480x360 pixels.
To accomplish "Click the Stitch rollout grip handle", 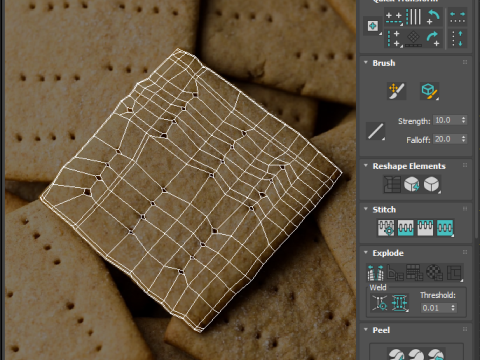I will [465, 209].
